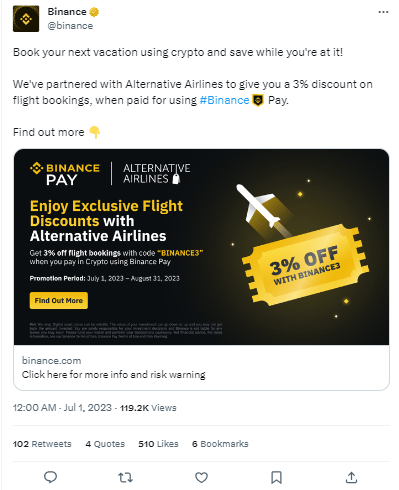Click the gold verified badge next to Binance
The height and width of the screenshot is (490, 399).
(x=94, y=12)
